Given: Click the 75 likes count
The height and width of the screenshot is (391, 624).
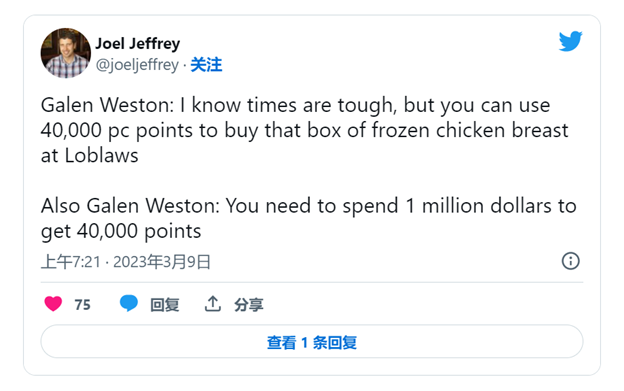Looking at the screenshot, I should [x=82, y=305].
